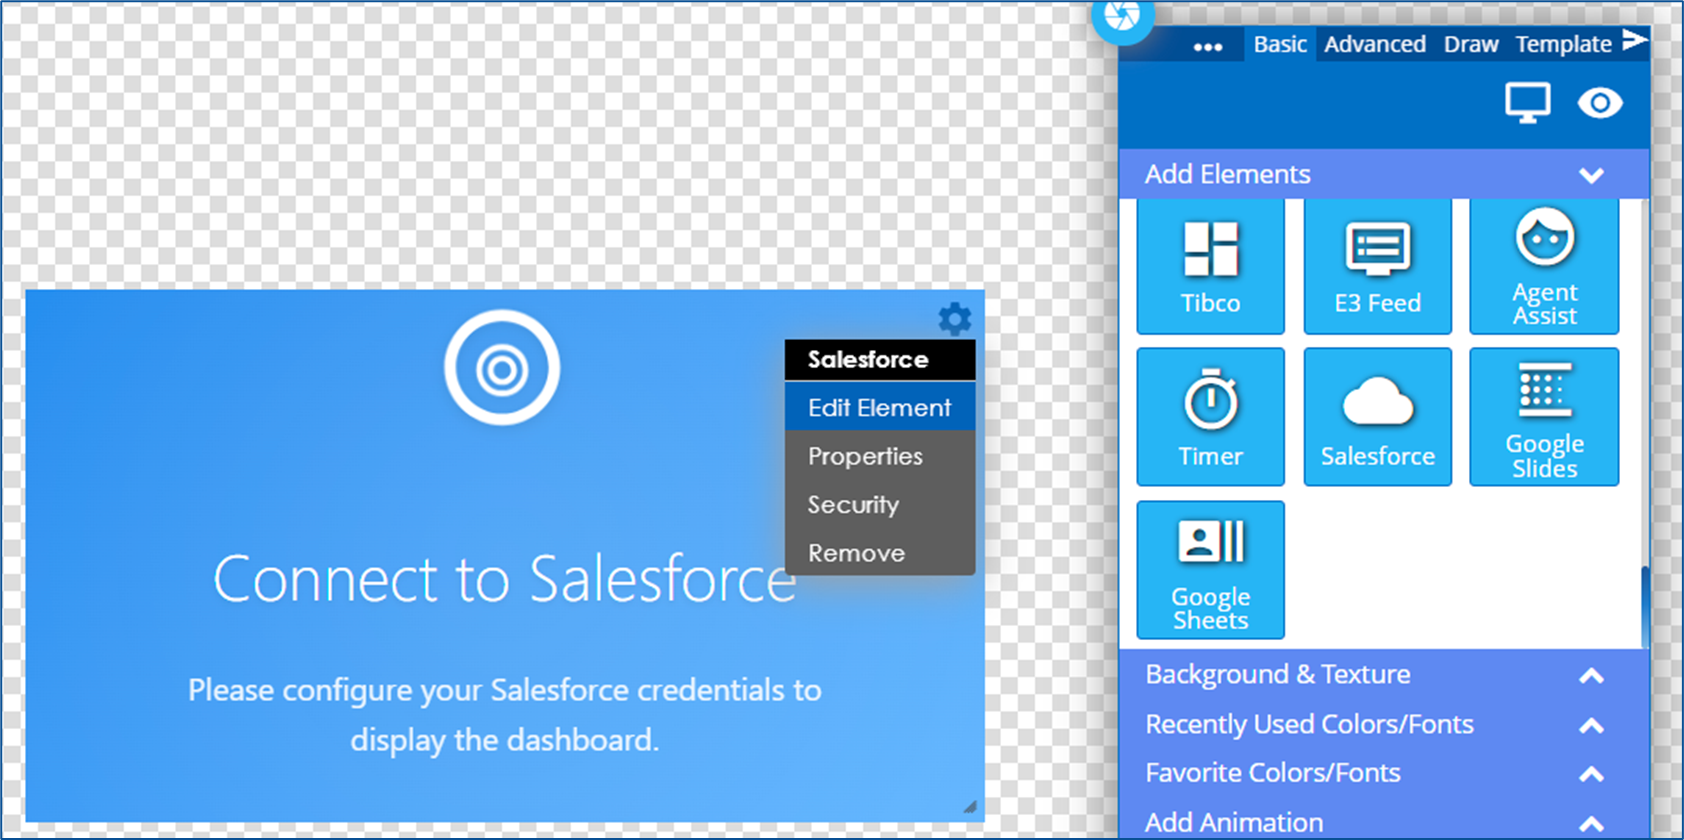Click the monitor display icon
1684x840 pixels.
click(1528, 103)
